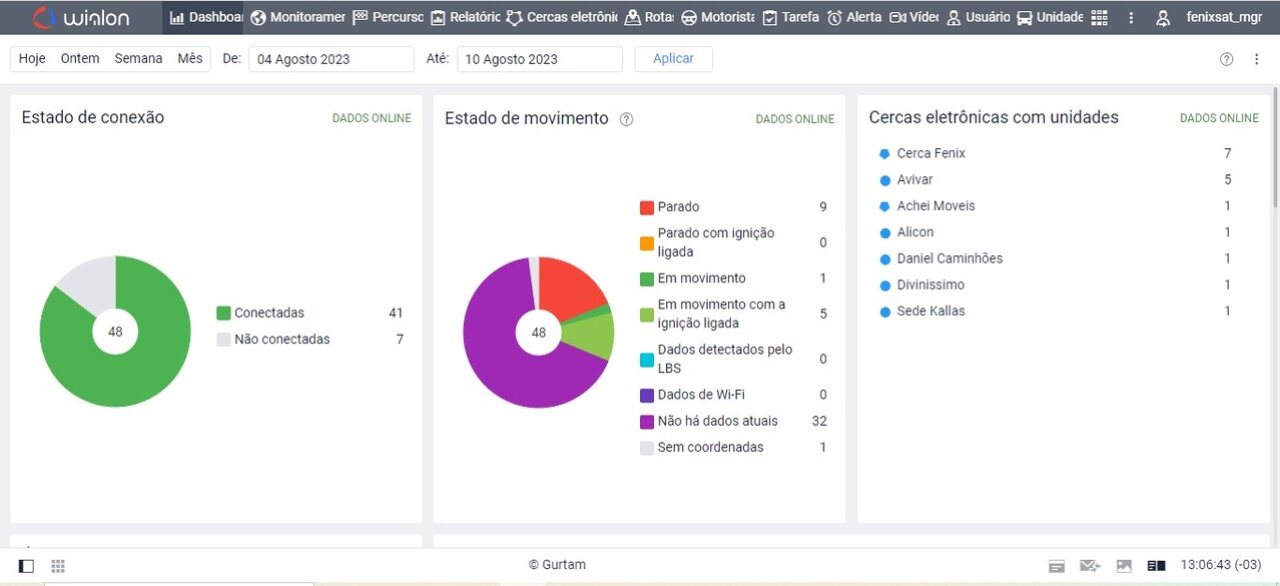
Task: Open dashboard options three-dot menu below top bar
Action: [1257, 59]
